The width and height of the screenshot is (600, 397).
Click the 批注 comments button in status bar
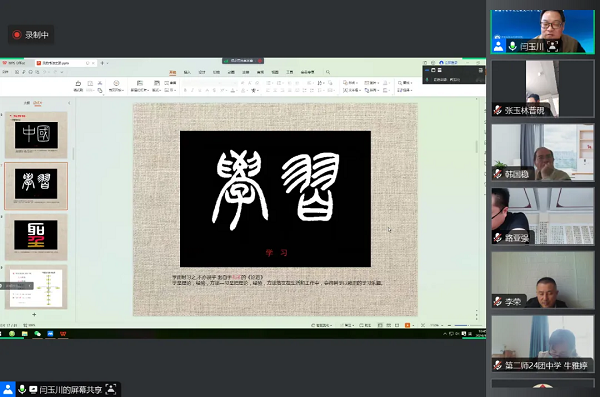click(365, 325)
